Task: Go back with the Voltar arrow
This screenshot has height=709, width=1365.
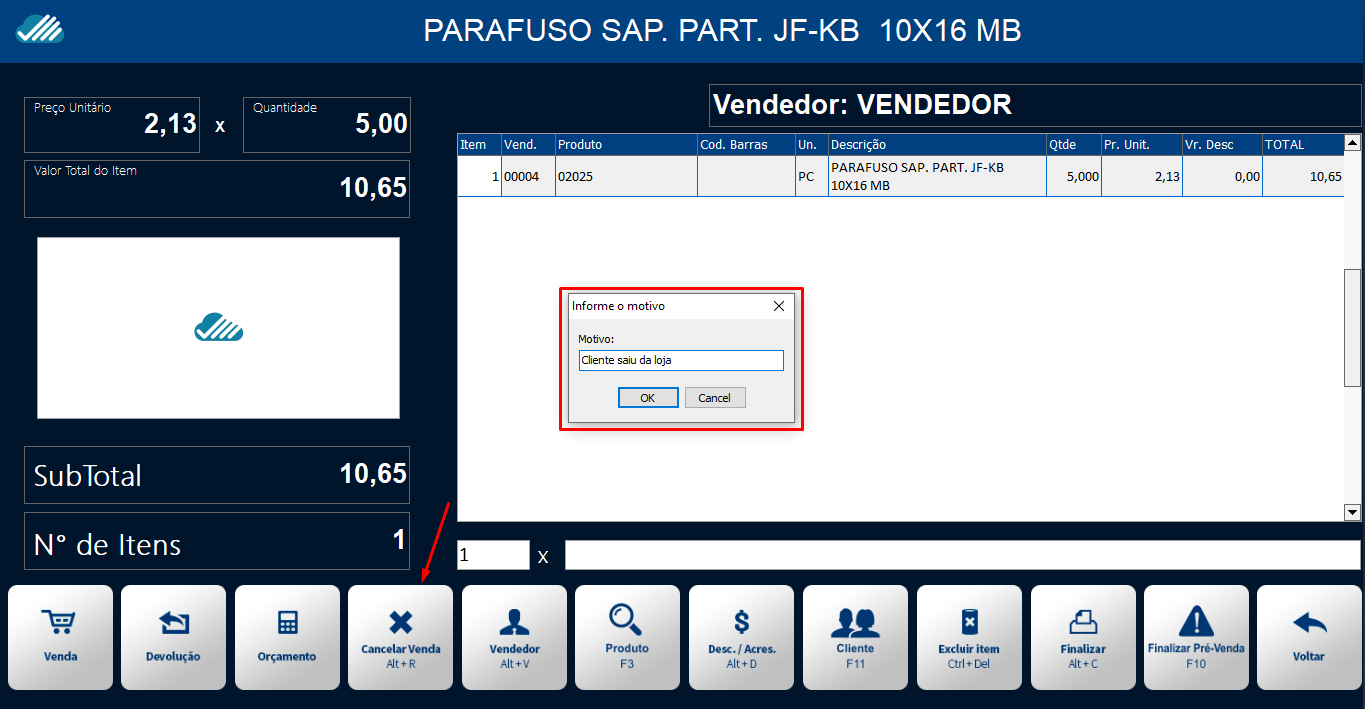Action: click(x=1309, y=624)
